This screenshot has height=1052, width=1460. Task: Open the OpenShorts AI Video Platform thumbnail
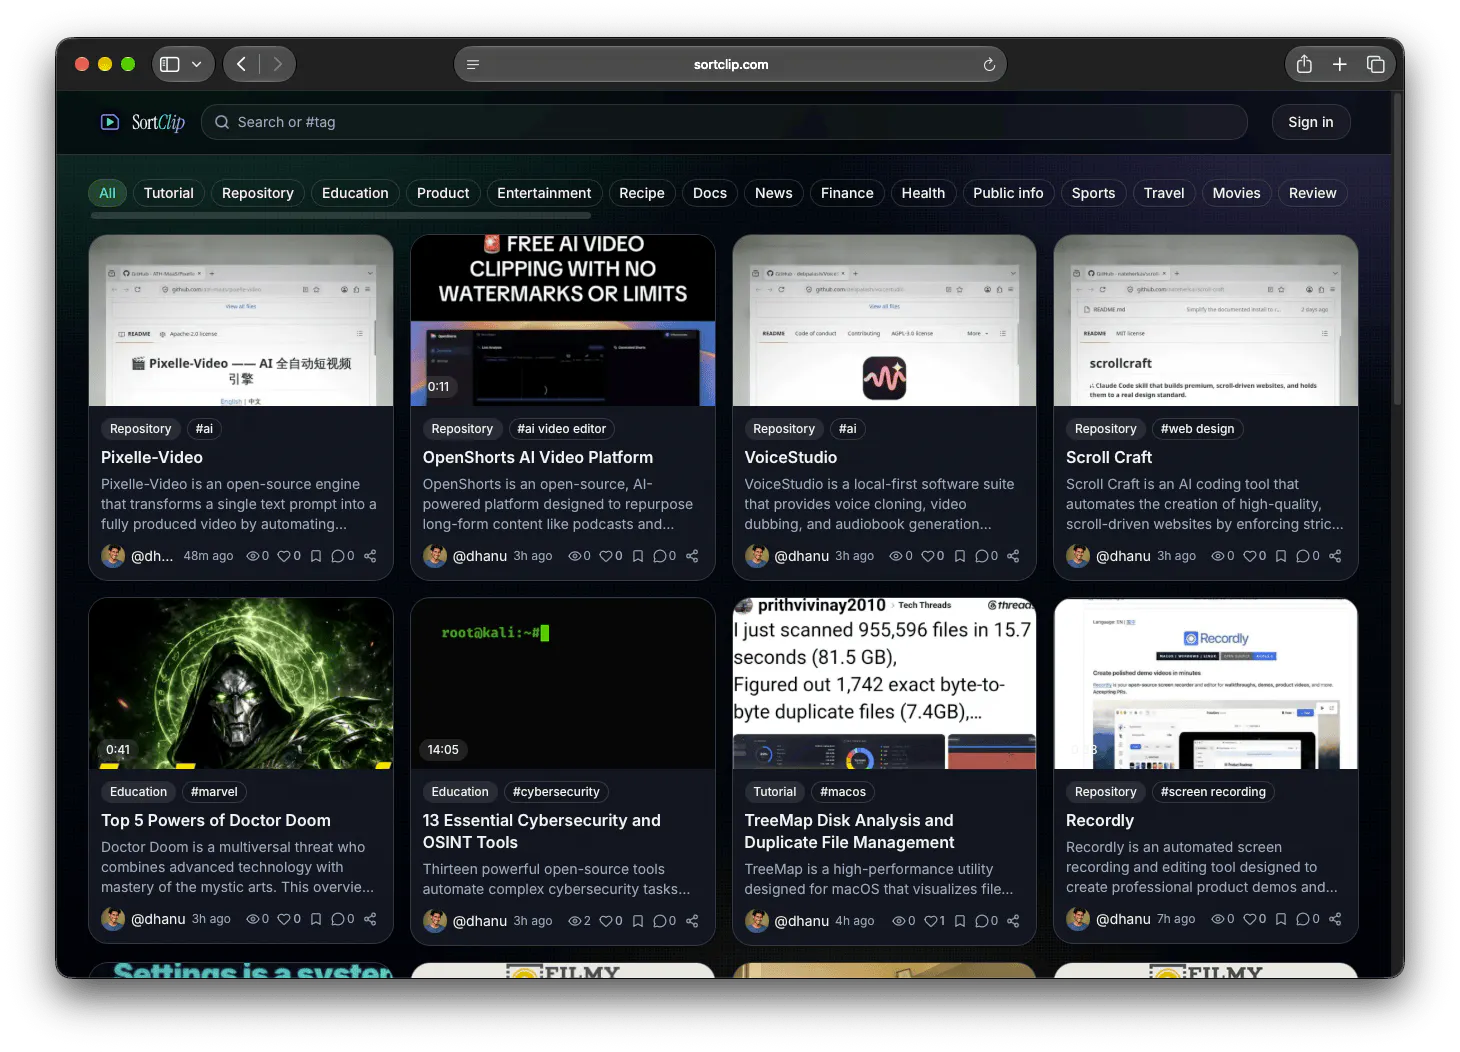(563, 320)
